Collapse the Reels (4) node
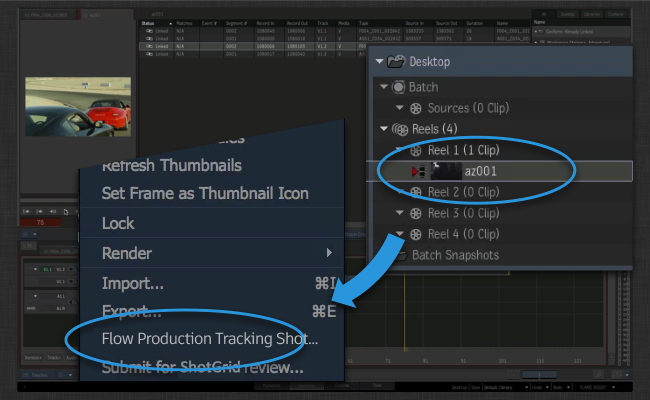The height and width of the screenshot is (400, 650). tap(384, 129)
